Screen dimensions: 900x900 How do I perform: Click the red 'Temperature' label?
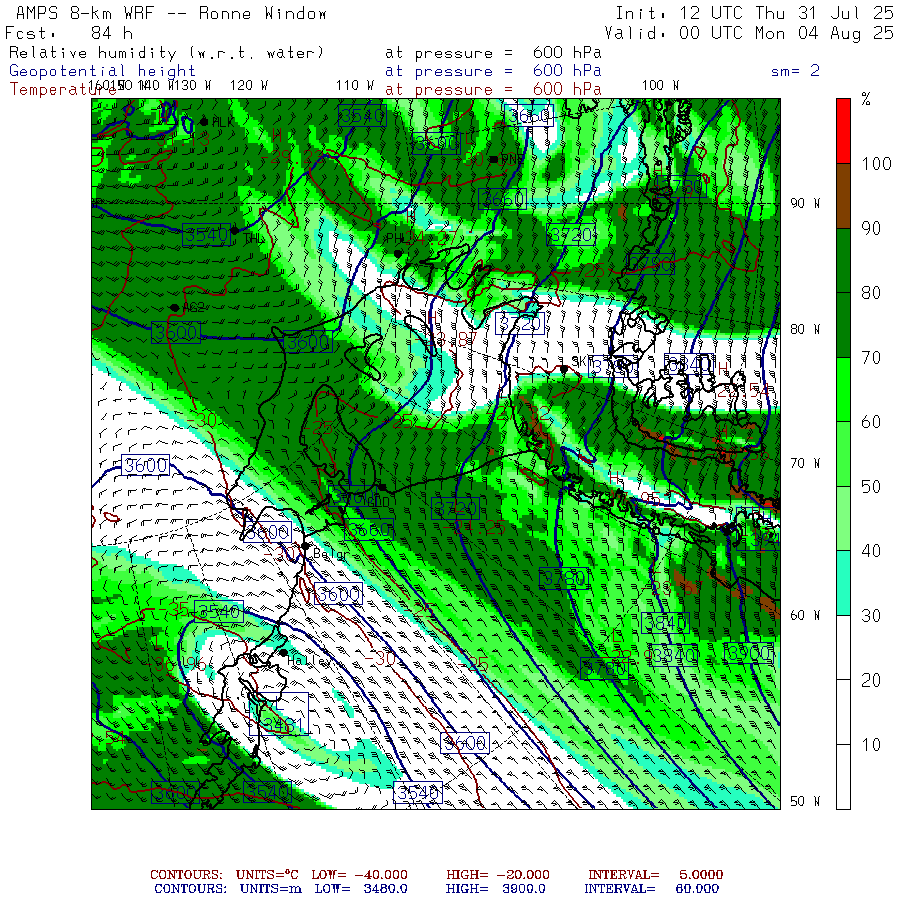(62, 90)
